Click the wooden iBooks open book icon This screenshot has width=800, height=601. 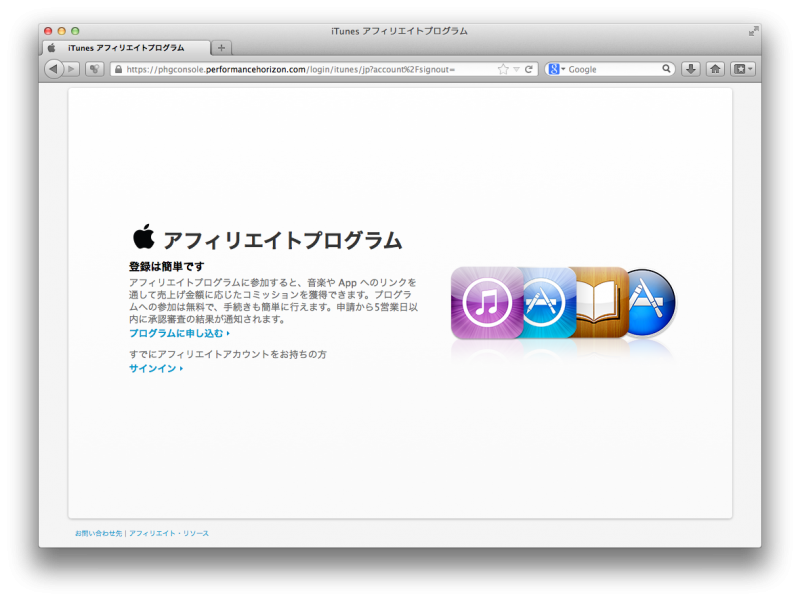(x=601, y=303)
